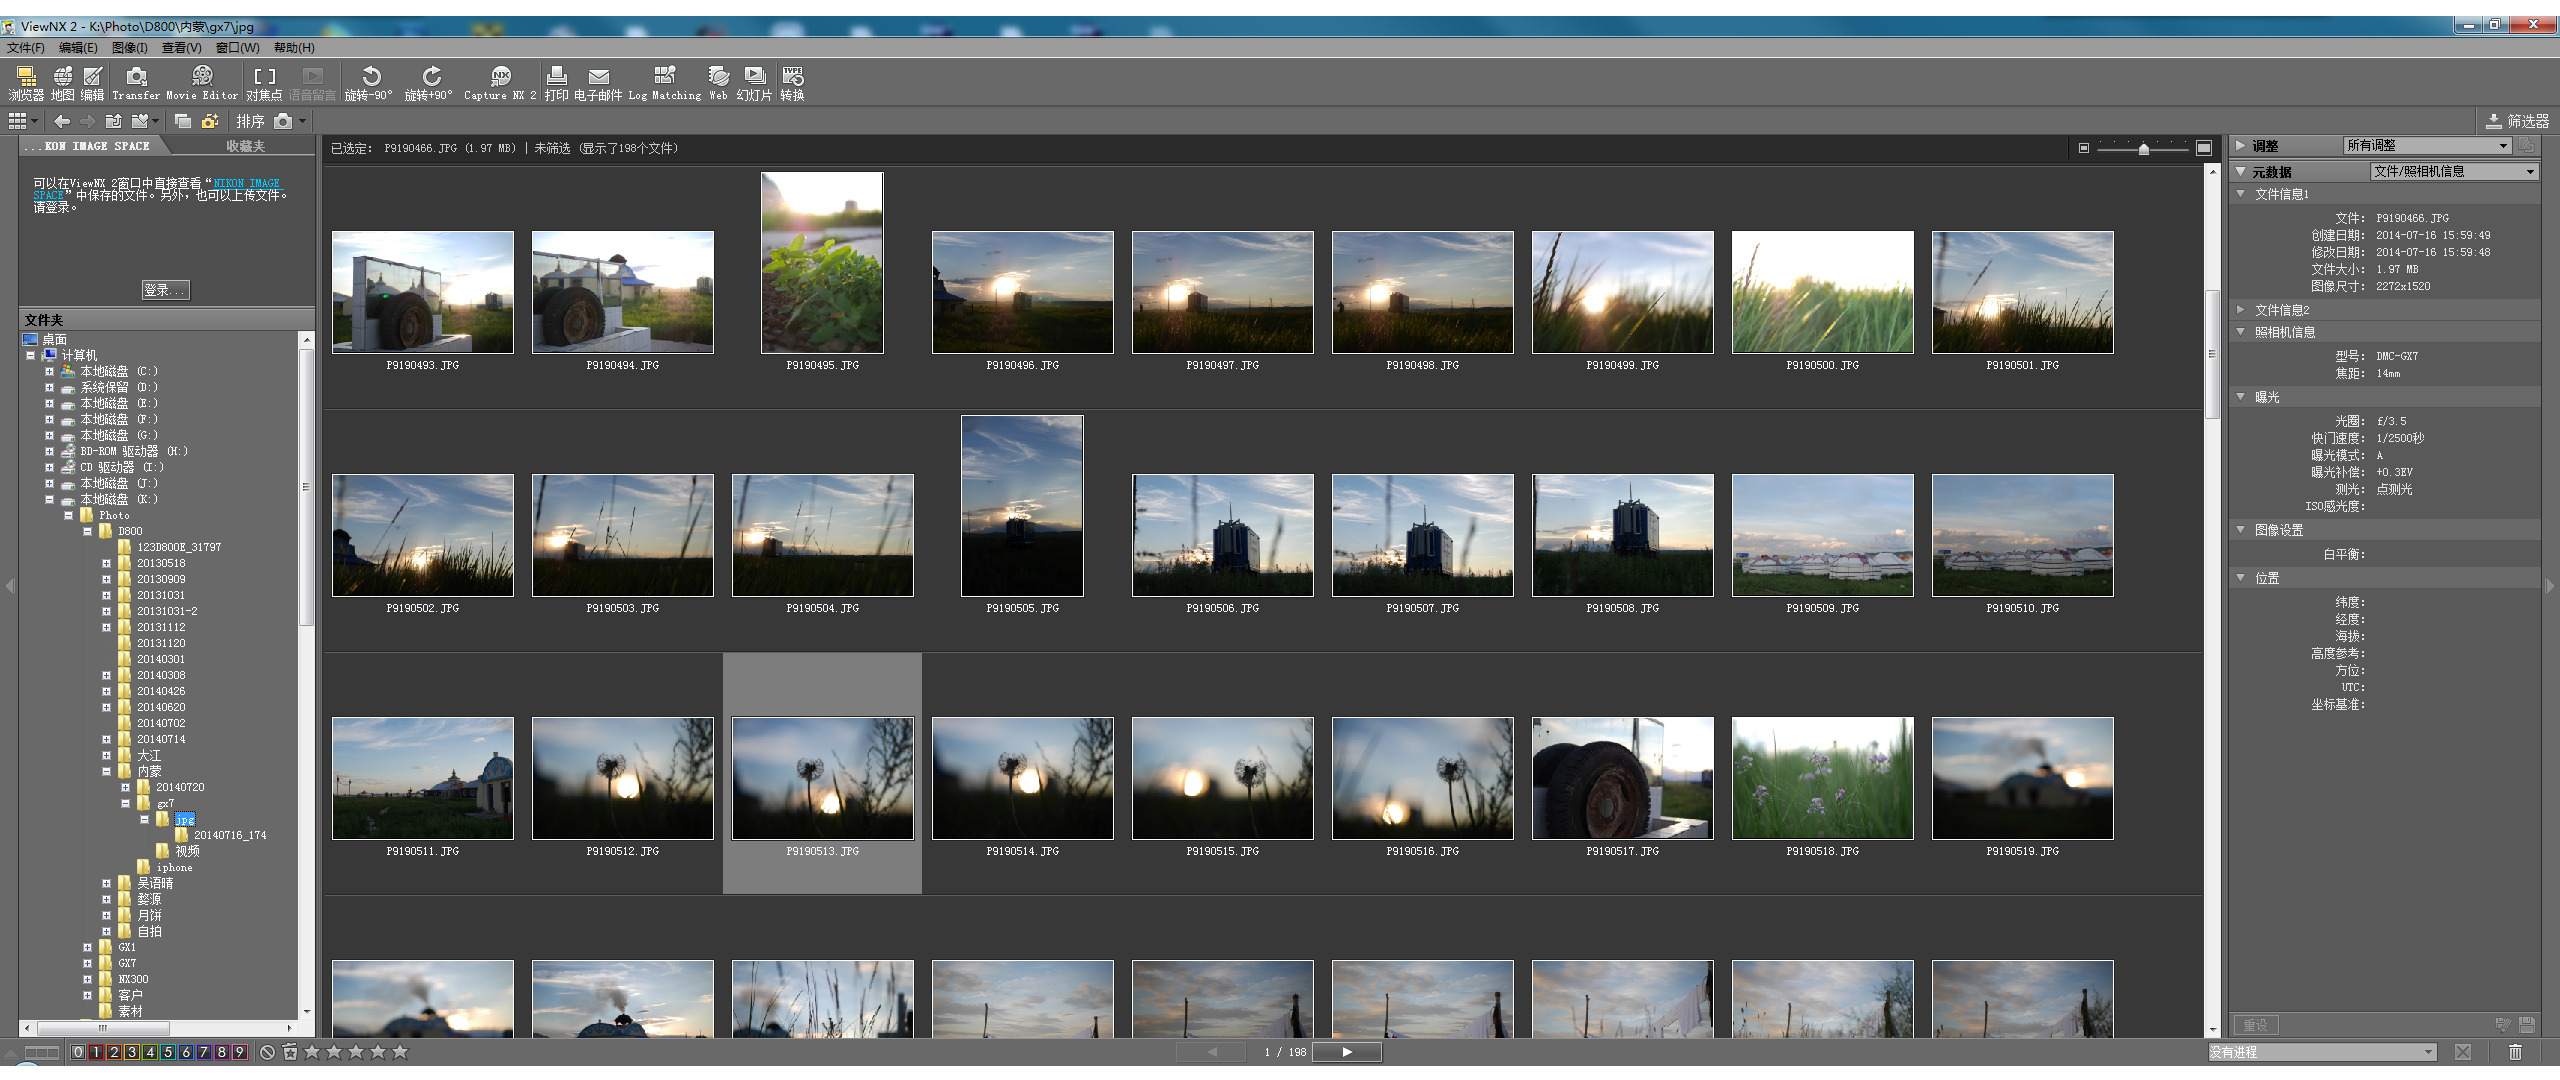Click the 打印 print icon

pyautogui.click(x=557, y=84)
